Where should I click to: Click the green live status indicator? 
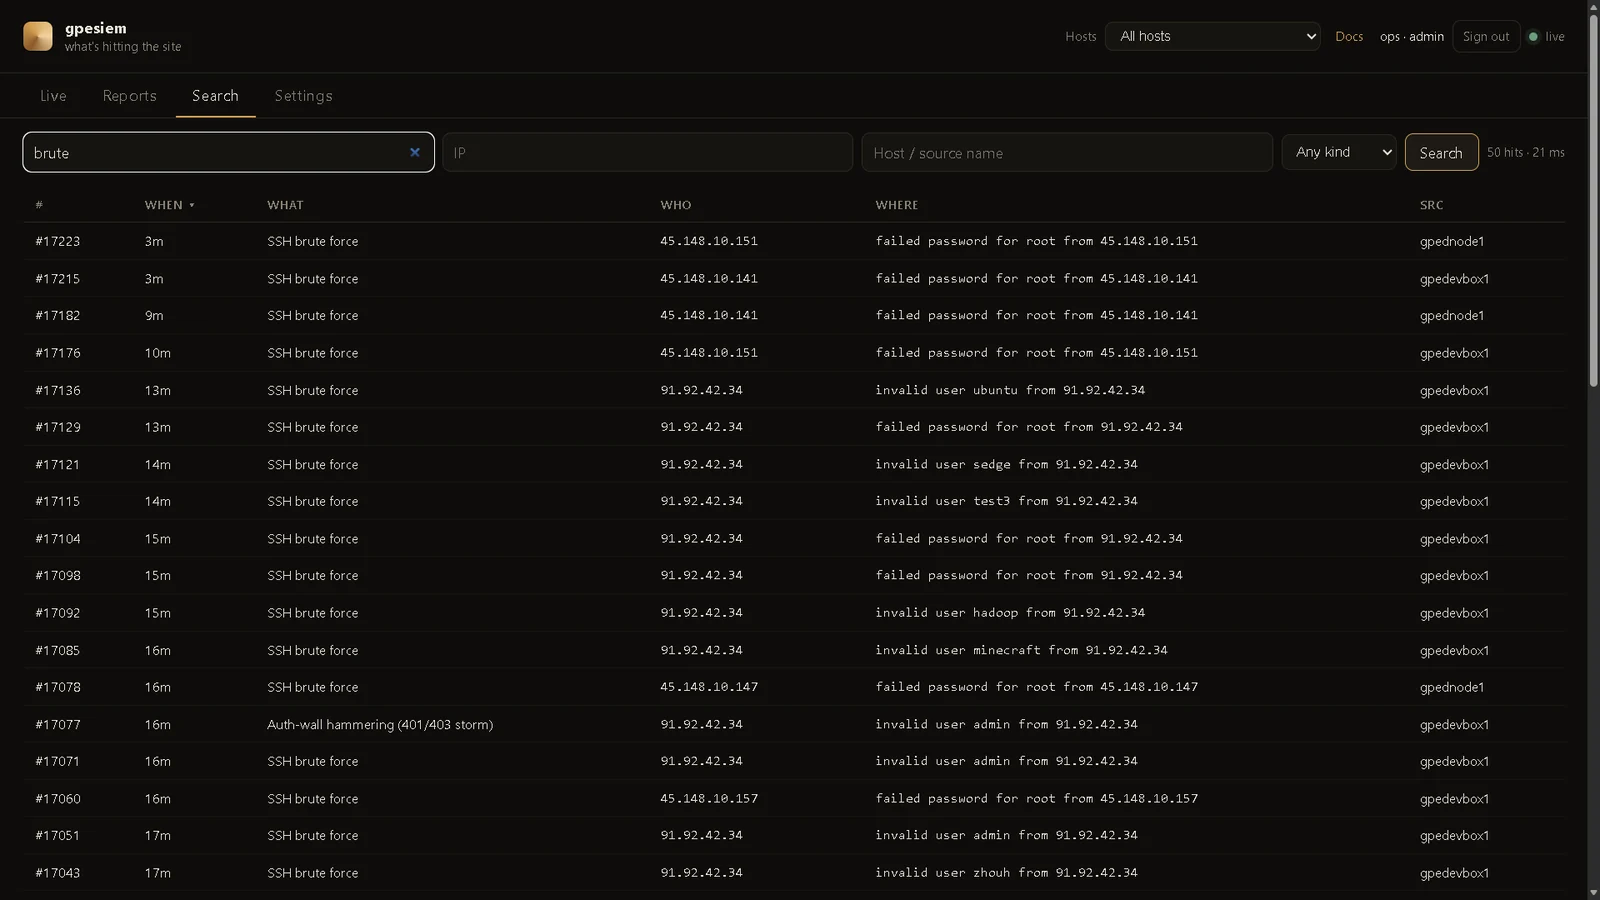click(x=1533, y=36)
